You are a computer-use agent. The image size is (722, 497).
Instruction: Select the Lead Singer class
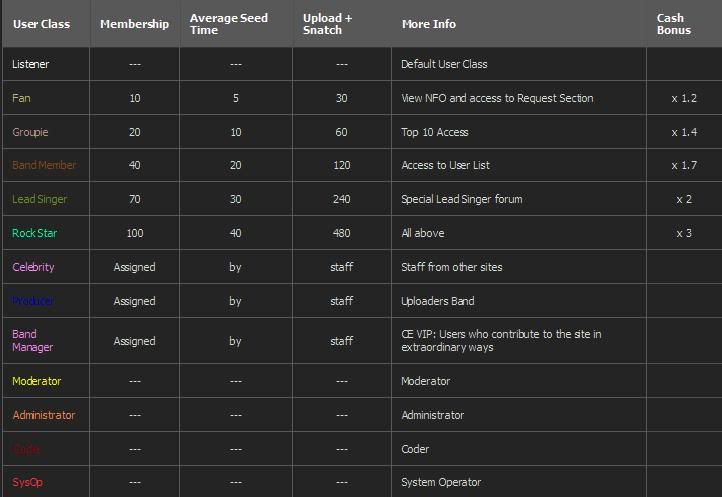[x=40, y=199]
